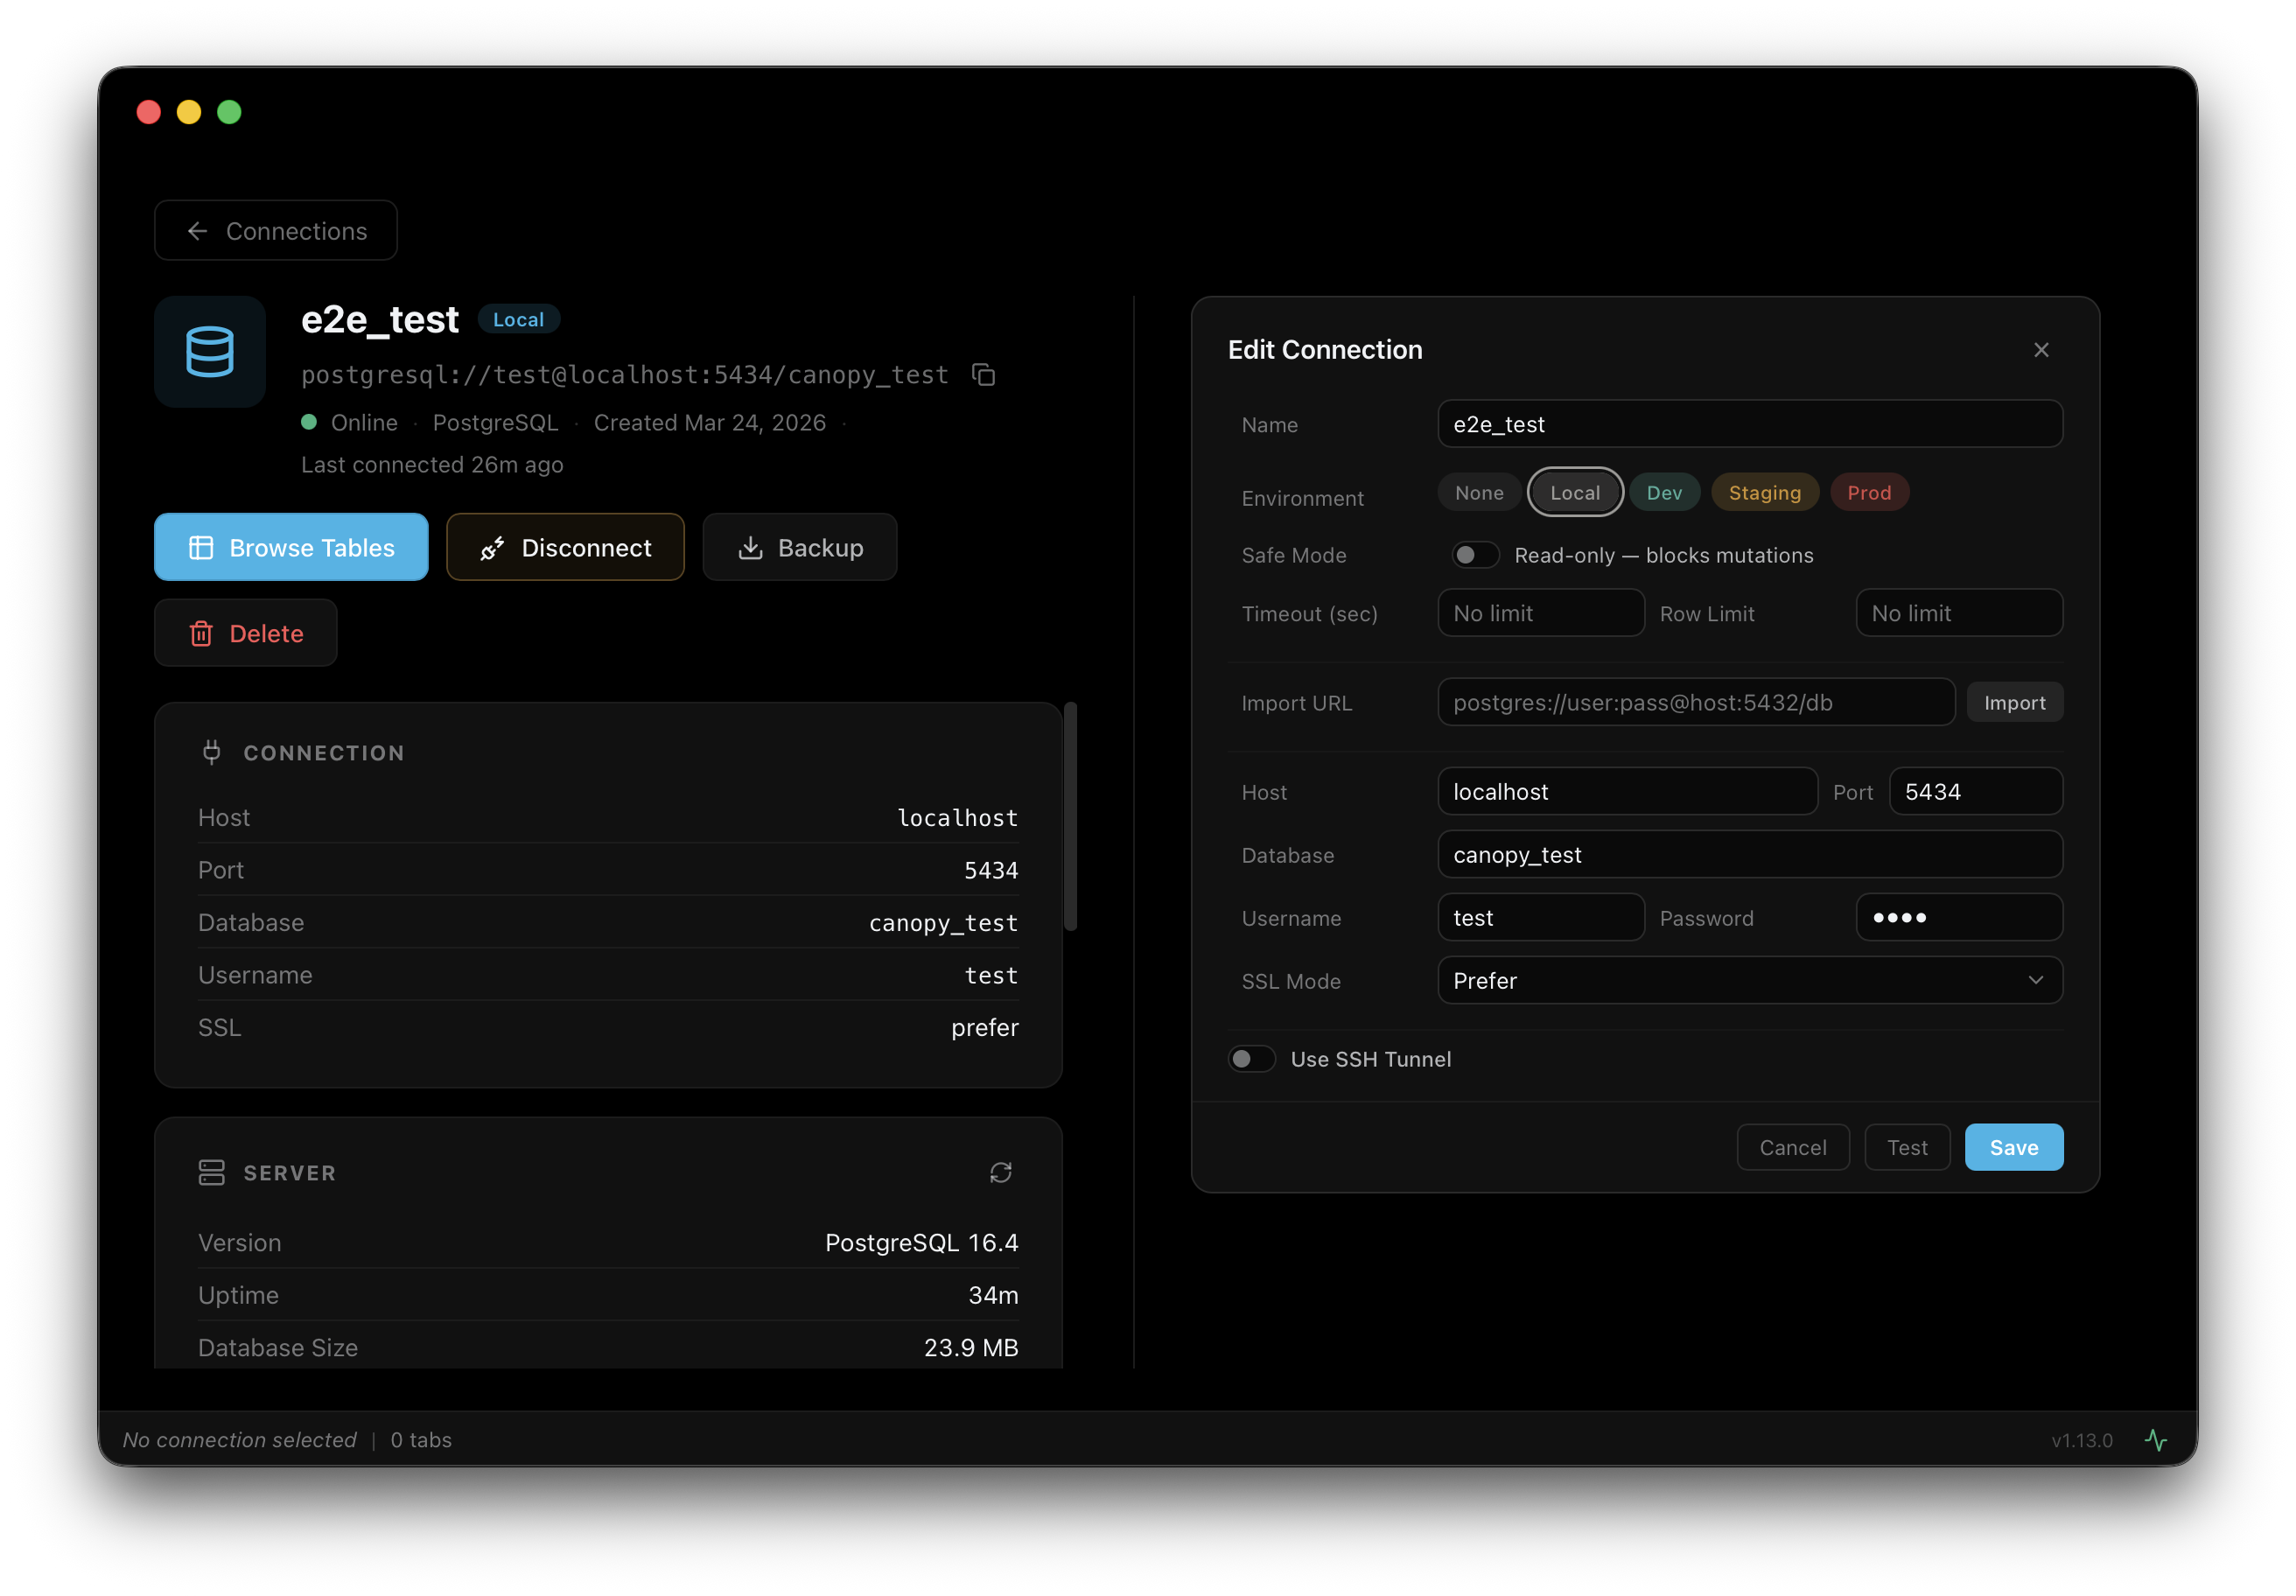The image size is (2296, 1596).
Task: Refresh the Server stats
Action: [x=1000, y=1172]
